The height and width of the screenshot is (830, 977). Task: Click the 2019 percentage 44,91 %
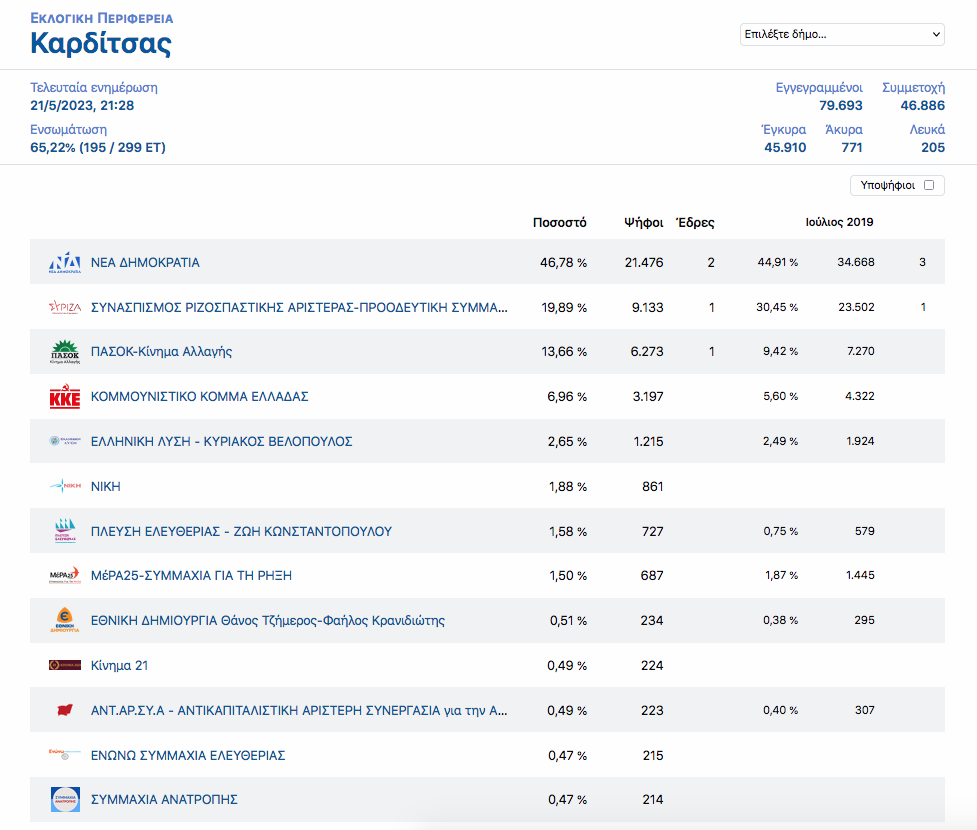[778, 262]
